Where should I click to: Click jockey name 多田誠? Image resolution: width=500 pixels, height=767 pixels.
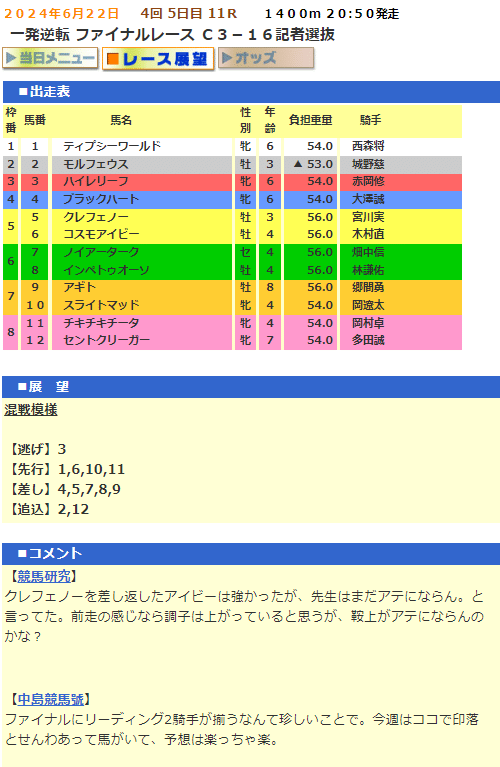click(x=368, y=340)
